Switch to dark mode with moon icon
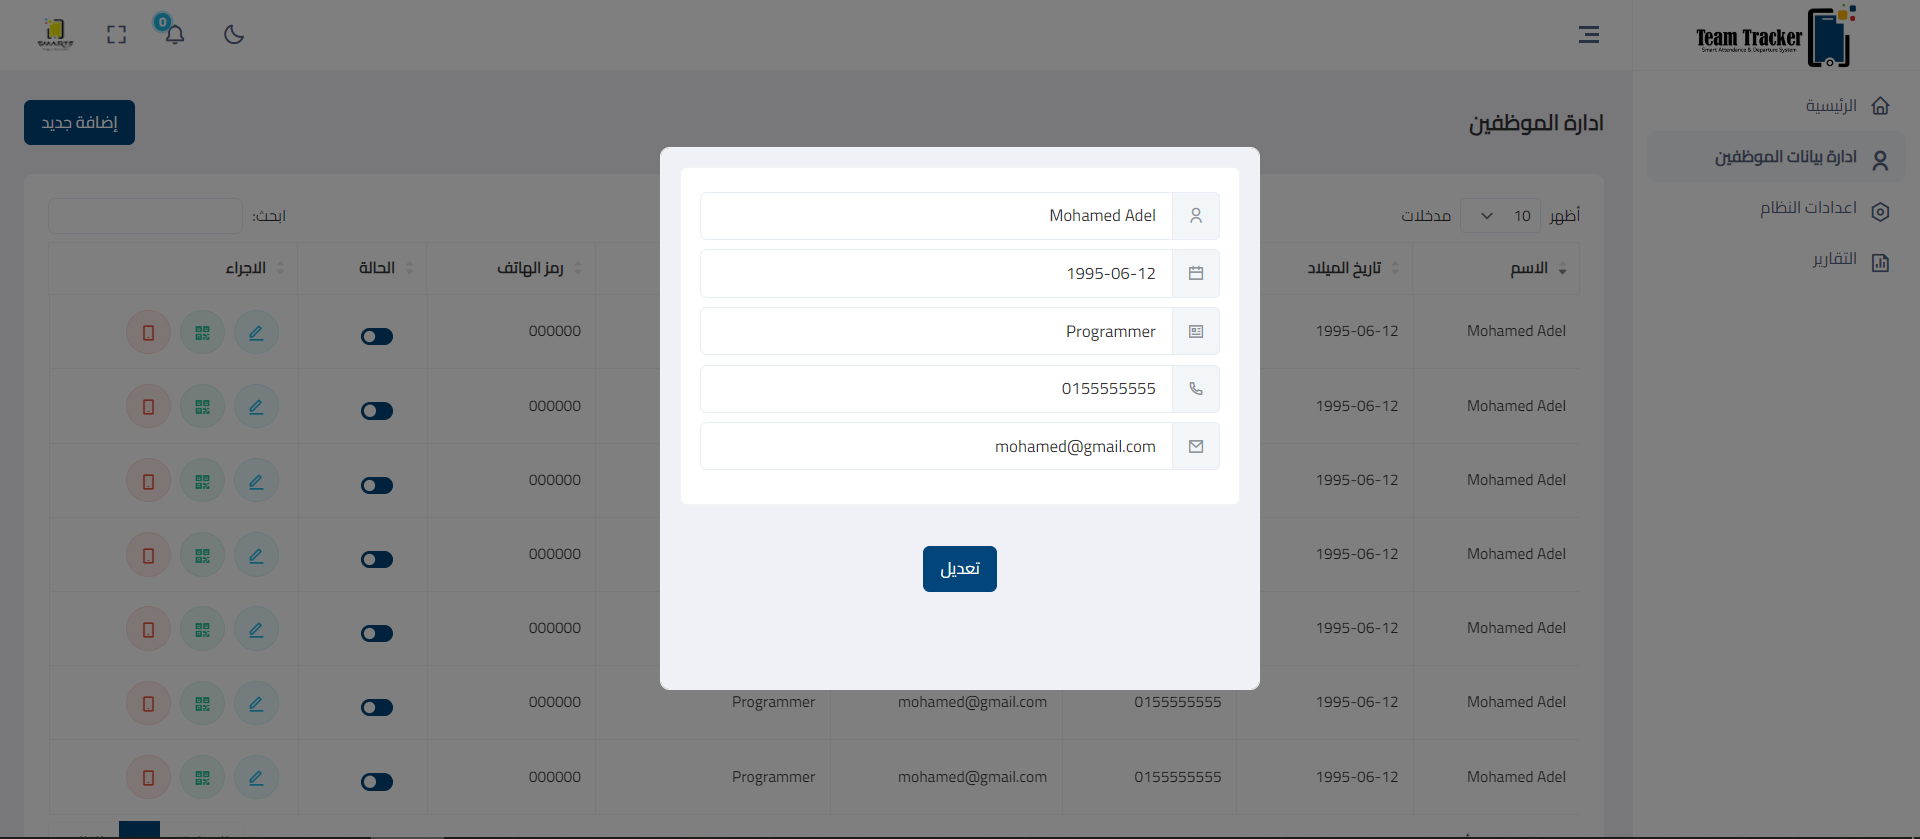1920x839 pixels. pos(234,35)
